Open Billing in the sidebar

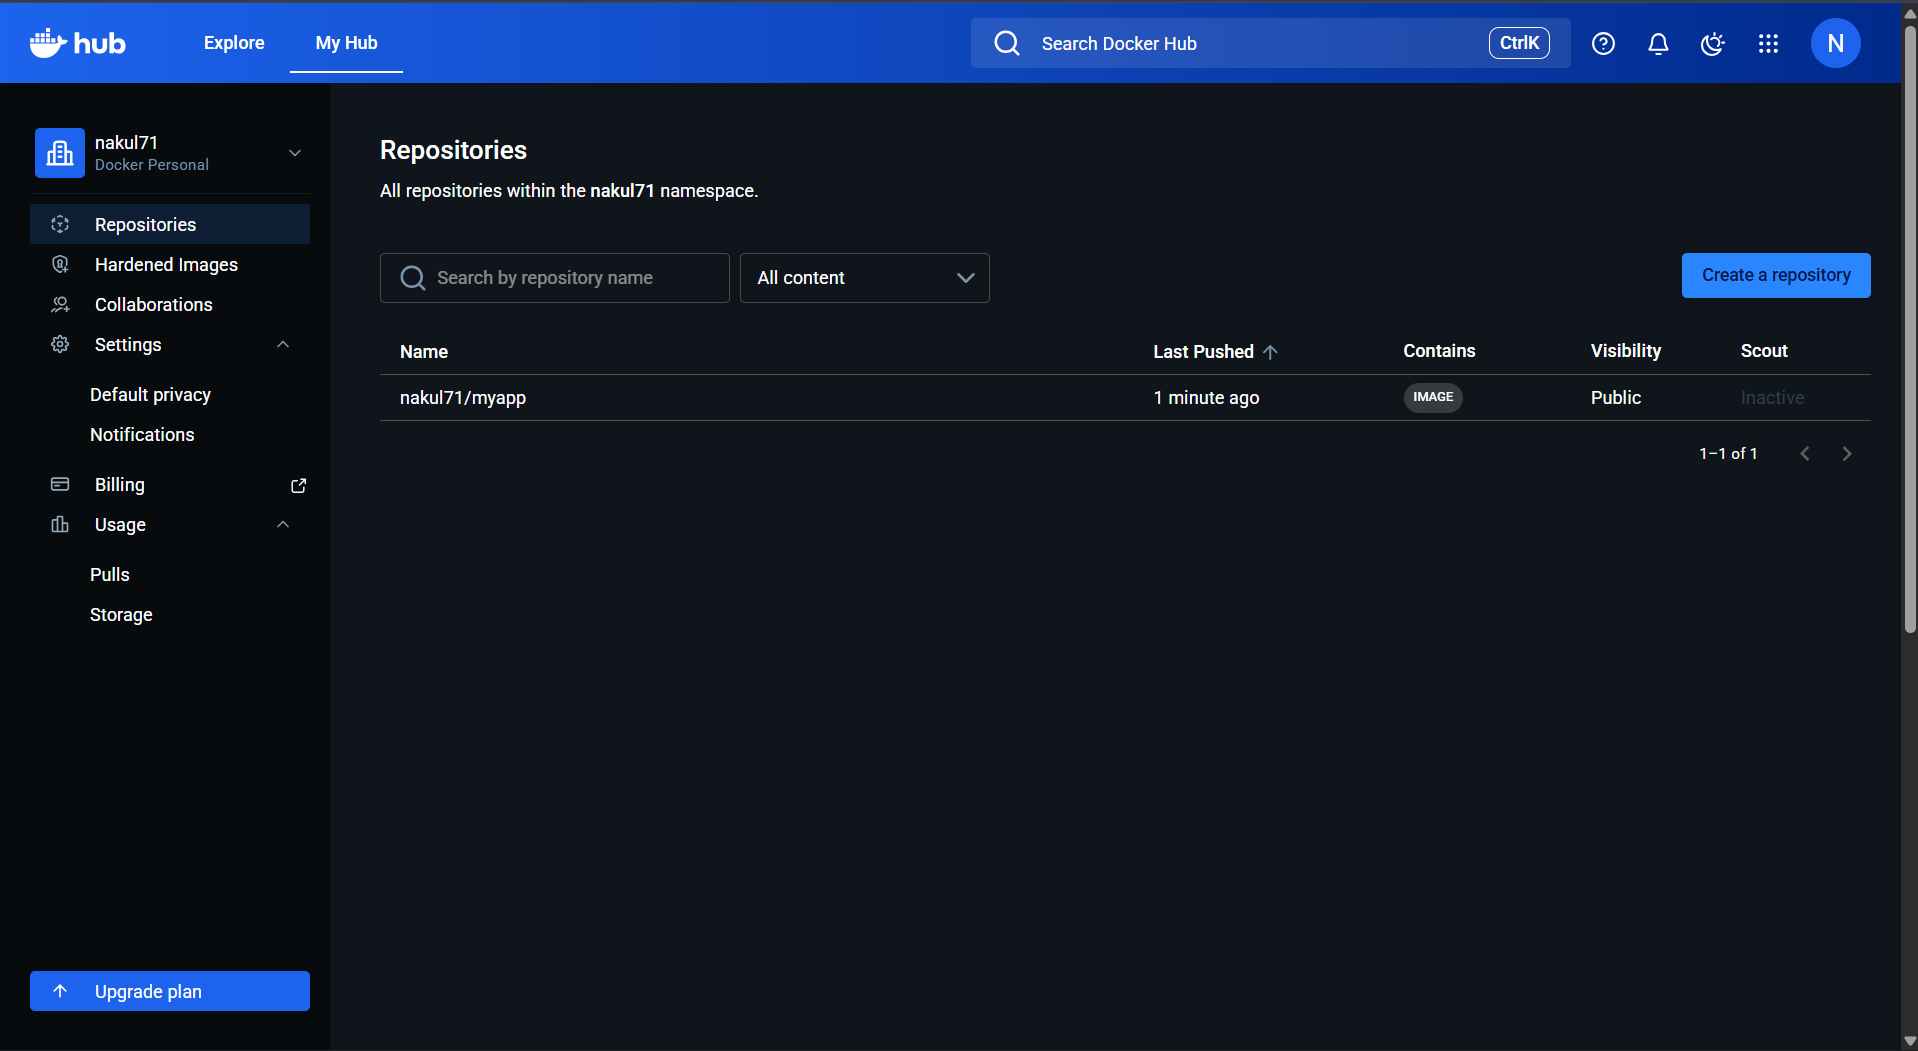(x=170, y=484)
